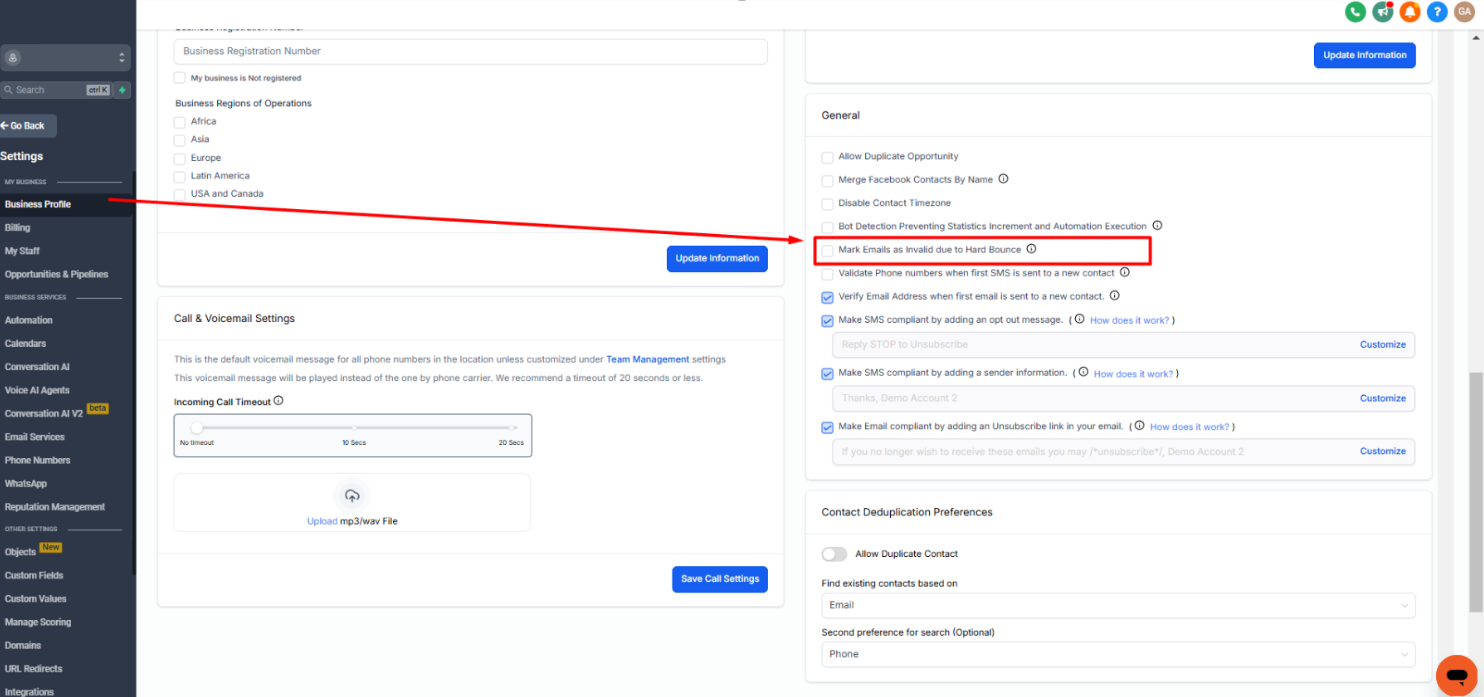Click the upload cloud icon for voicemail file
1484x697 pixels.
tap(352, 496)
